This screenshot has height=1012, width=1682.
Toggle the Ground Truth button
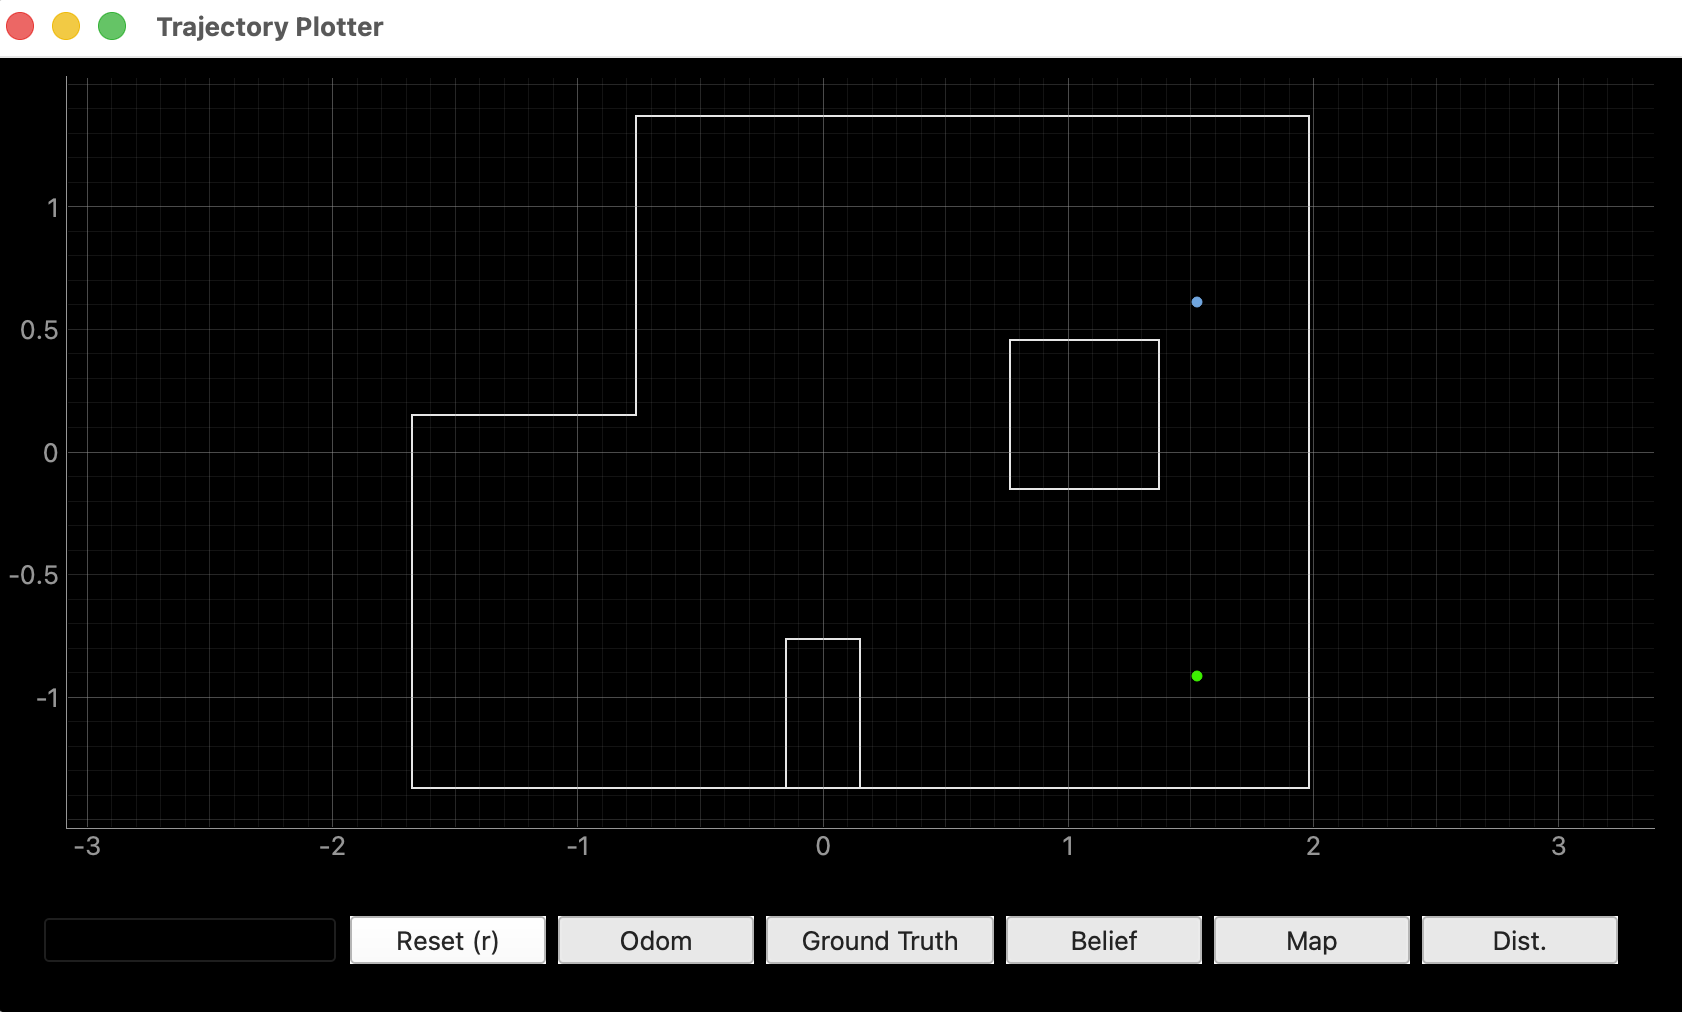879,940
